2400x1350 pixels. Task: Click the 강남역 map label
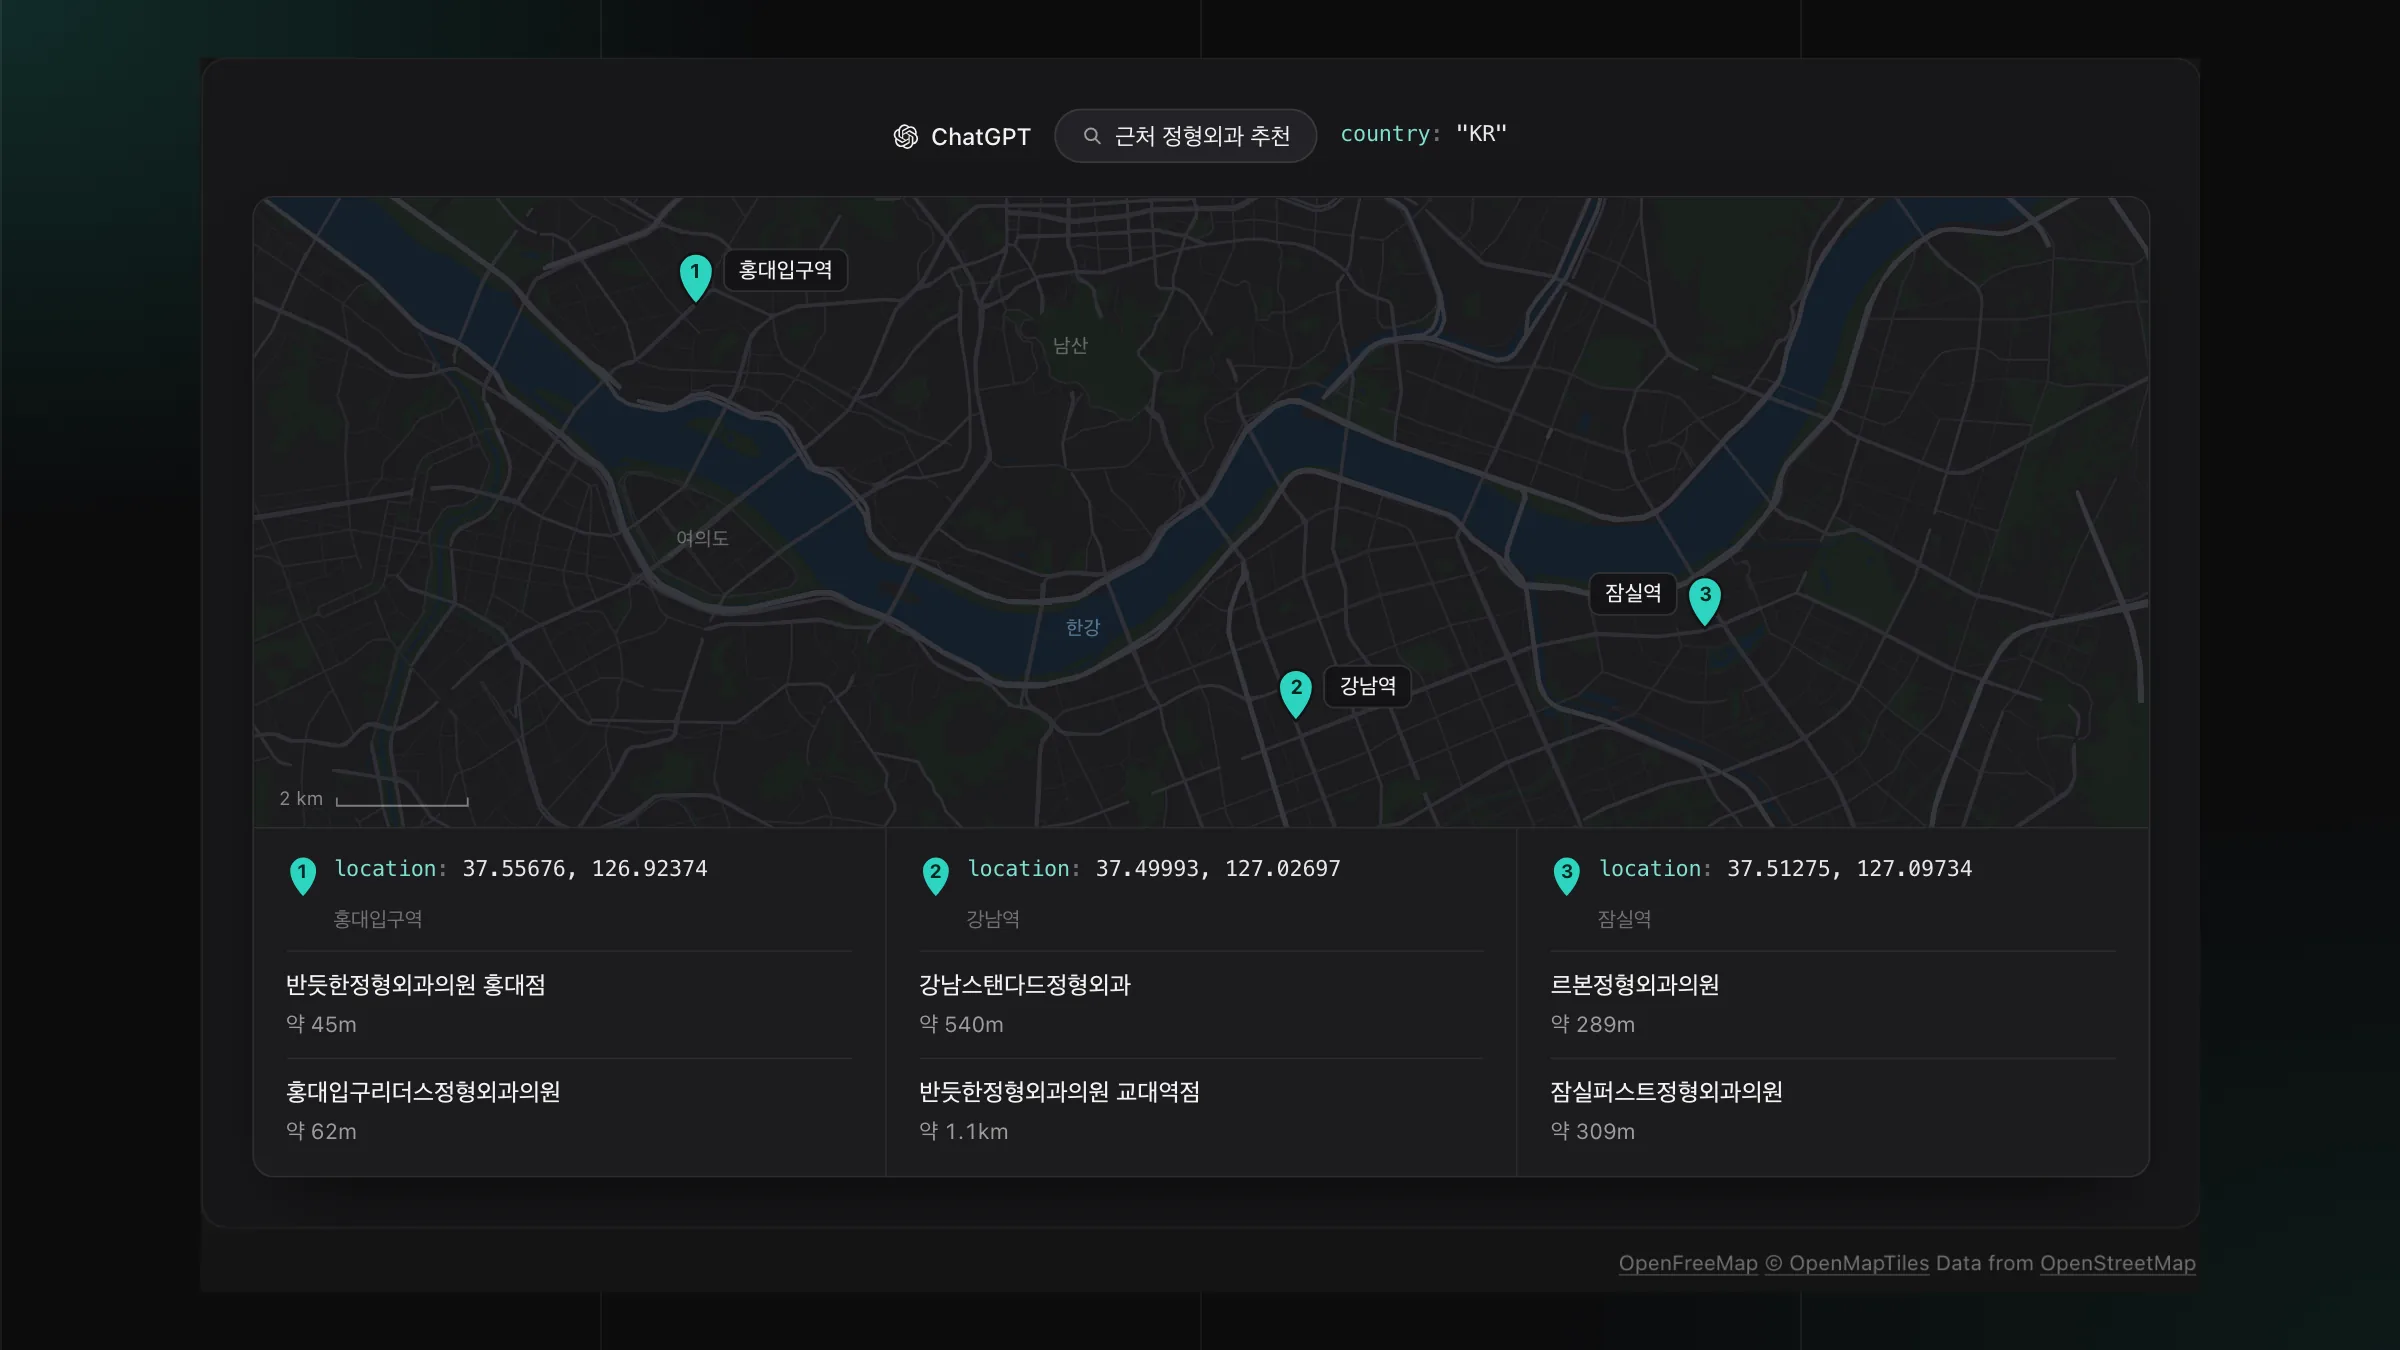(1367, 686)
